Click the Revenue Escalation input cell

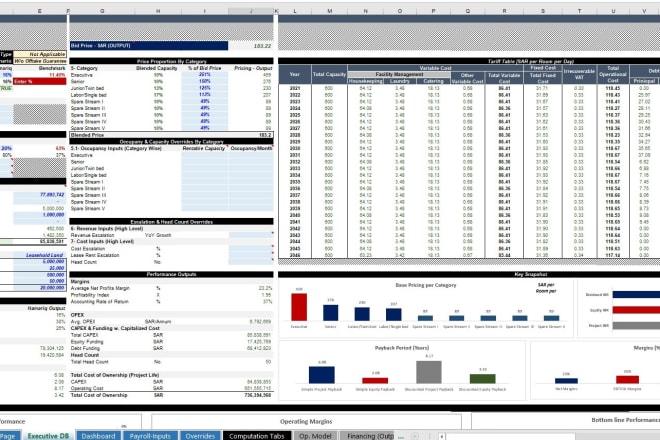[x=251, y=235]
